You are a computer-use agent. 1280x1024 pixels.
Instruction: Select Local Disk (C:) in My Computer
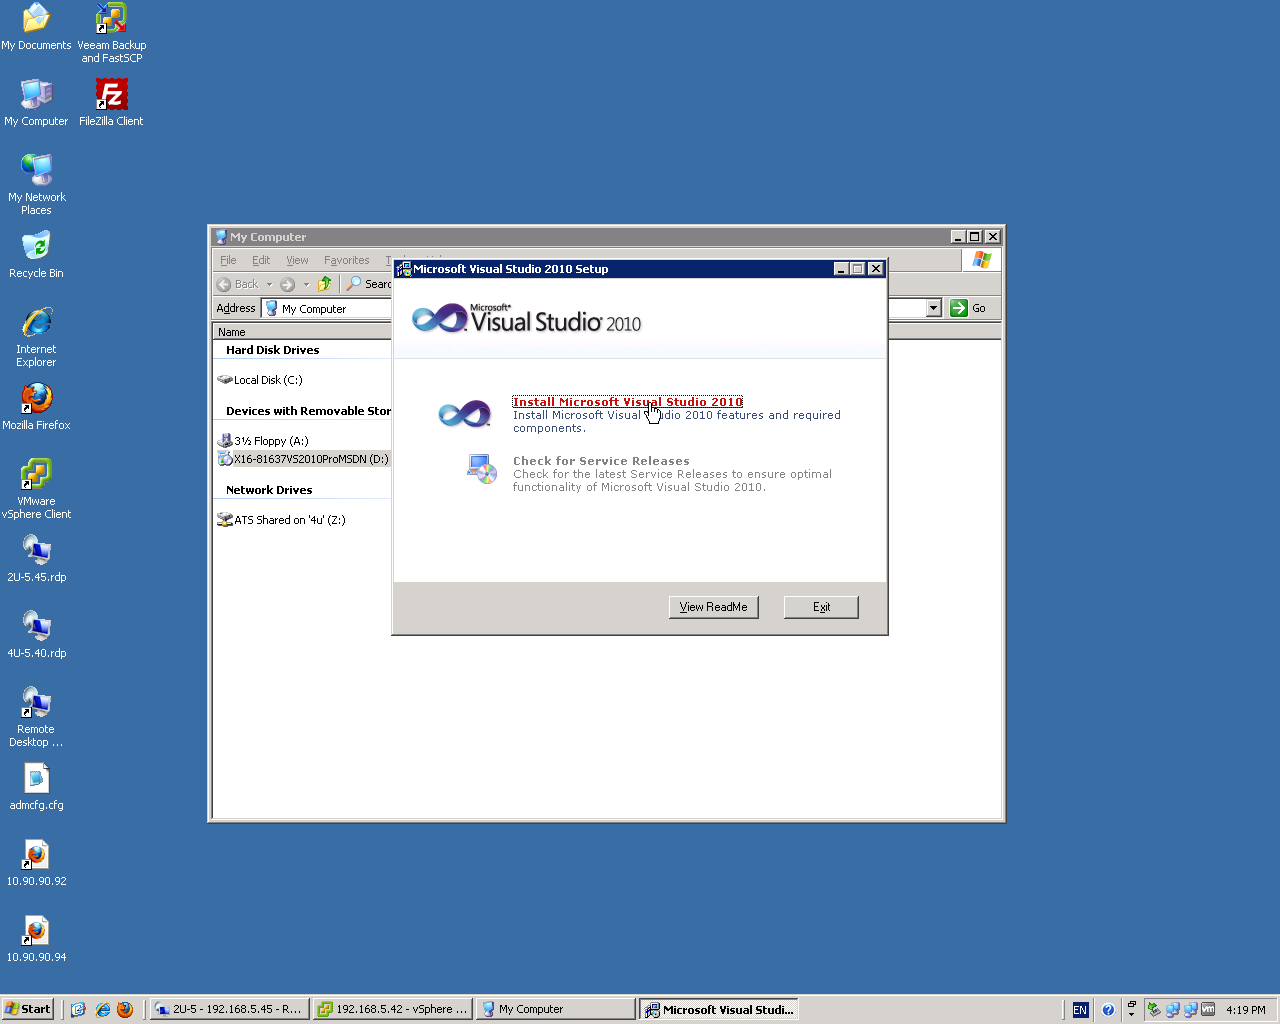260,380
